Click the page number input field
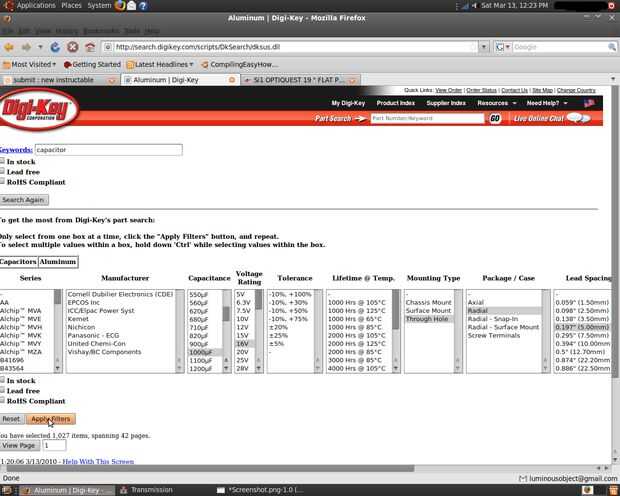Viewport: 620px width, 496px height. tap(54, 445)
